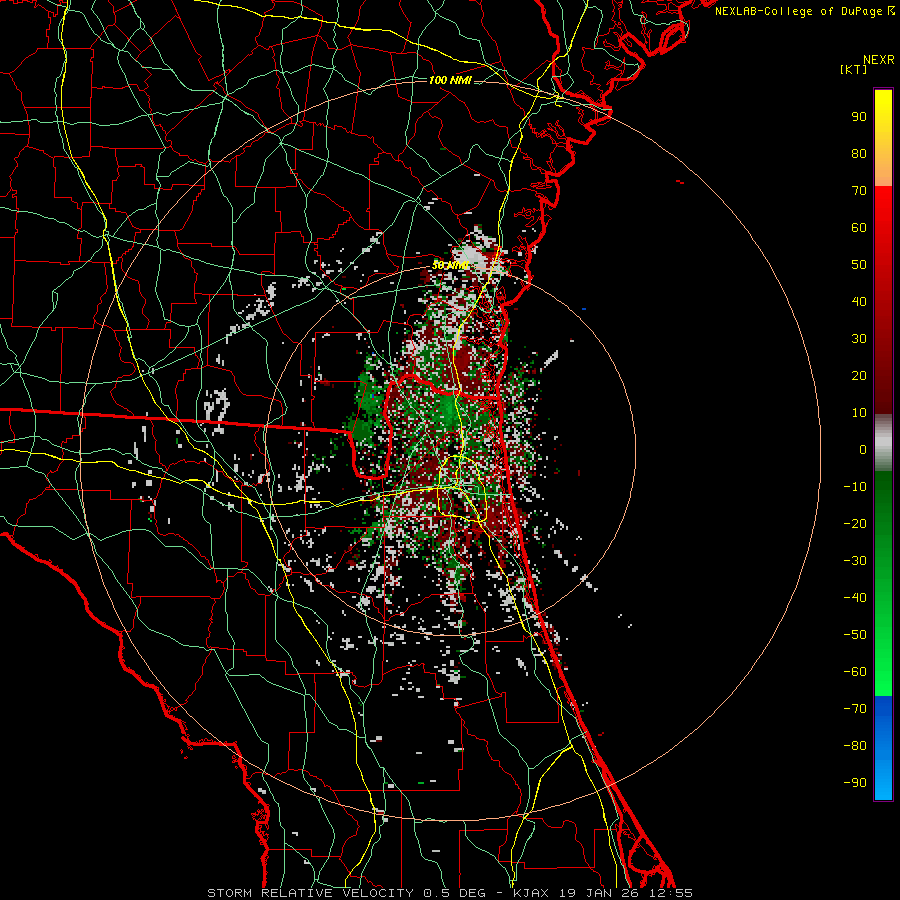Viewport: 900px width, 900px height.
Task: Click the 12:55 timestamp in the caption
Action: click(x=670, y=893)
